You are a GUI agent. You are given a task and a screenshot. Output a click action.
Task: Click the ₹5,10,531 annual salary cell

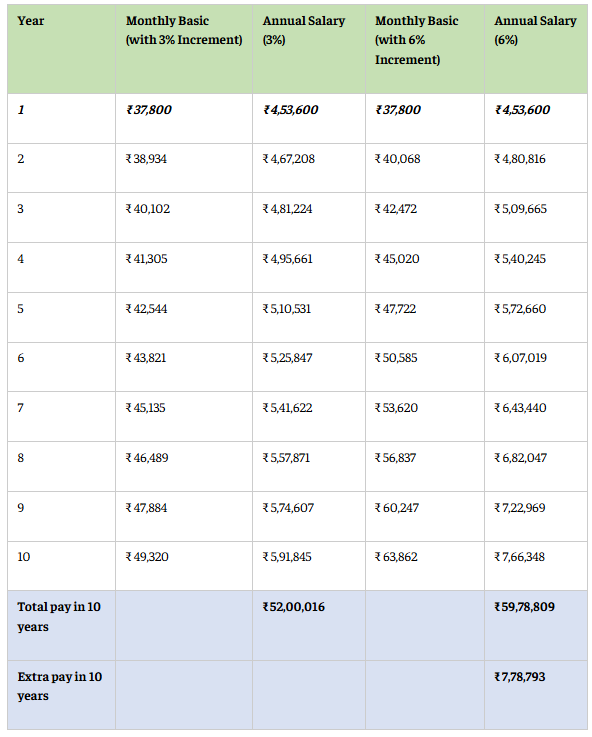[x=287, y=309]
